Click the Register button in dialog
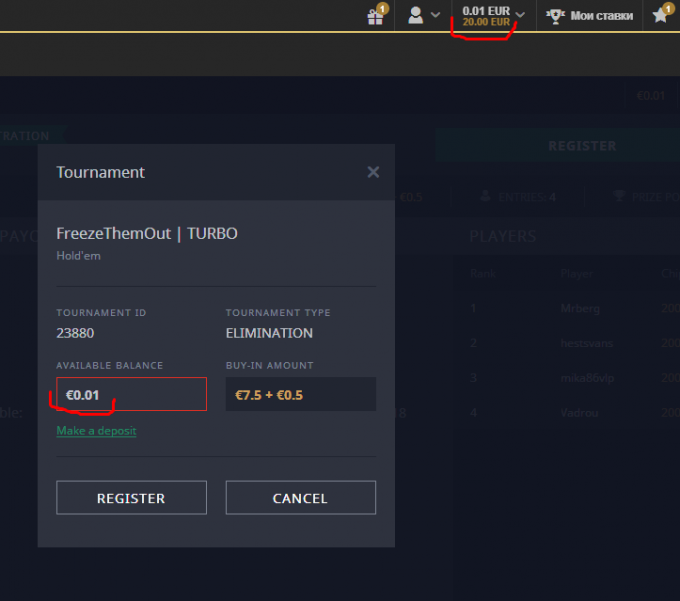Viewport: 680px width, 601px height. pos(131,498)
